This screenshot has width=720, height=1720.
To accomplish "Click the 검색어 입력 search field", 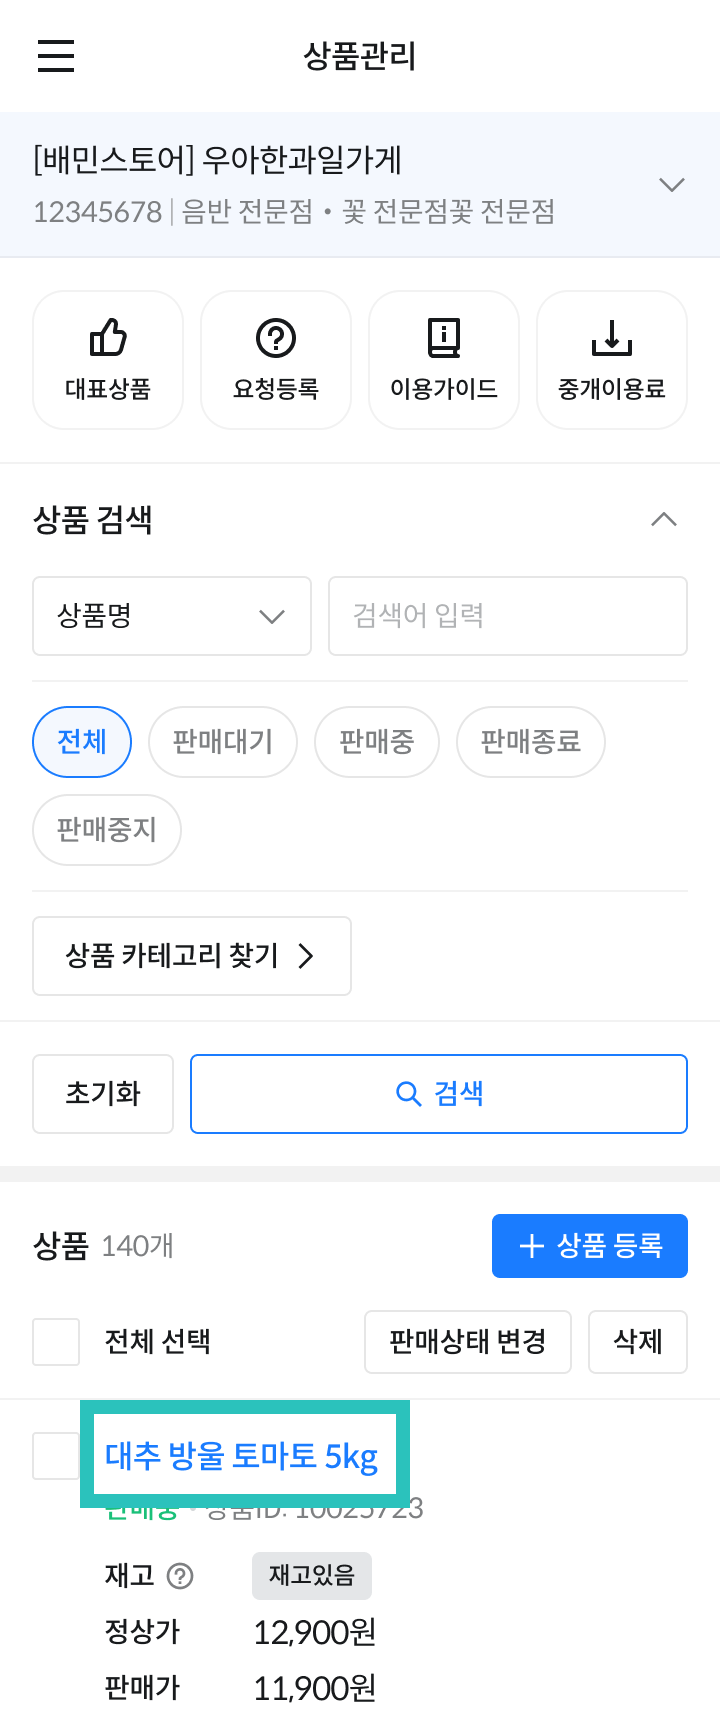I will pos(508,616).
